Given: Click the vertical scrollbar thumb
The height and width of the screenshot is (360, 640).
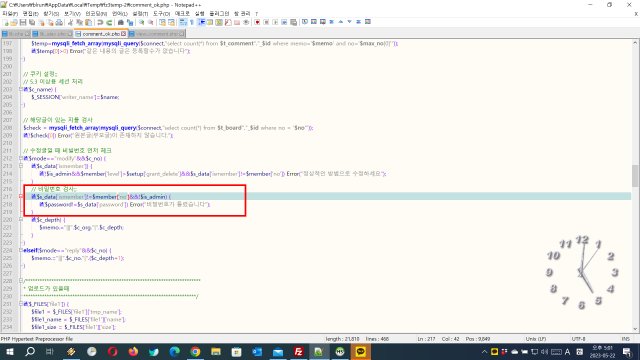Looking at the screenshot, I should [635, 175].
